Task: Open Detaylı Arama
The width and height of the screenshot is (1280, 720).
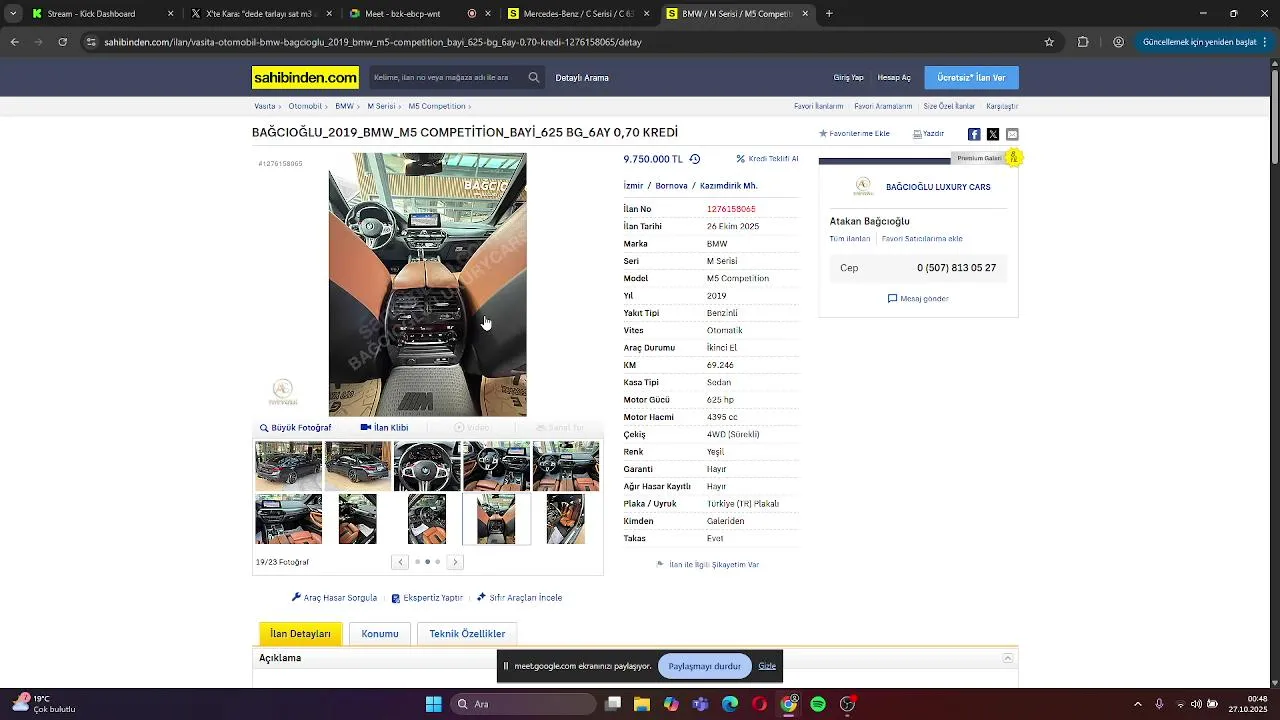Action: pyautogui.click(x=582, y=78)
